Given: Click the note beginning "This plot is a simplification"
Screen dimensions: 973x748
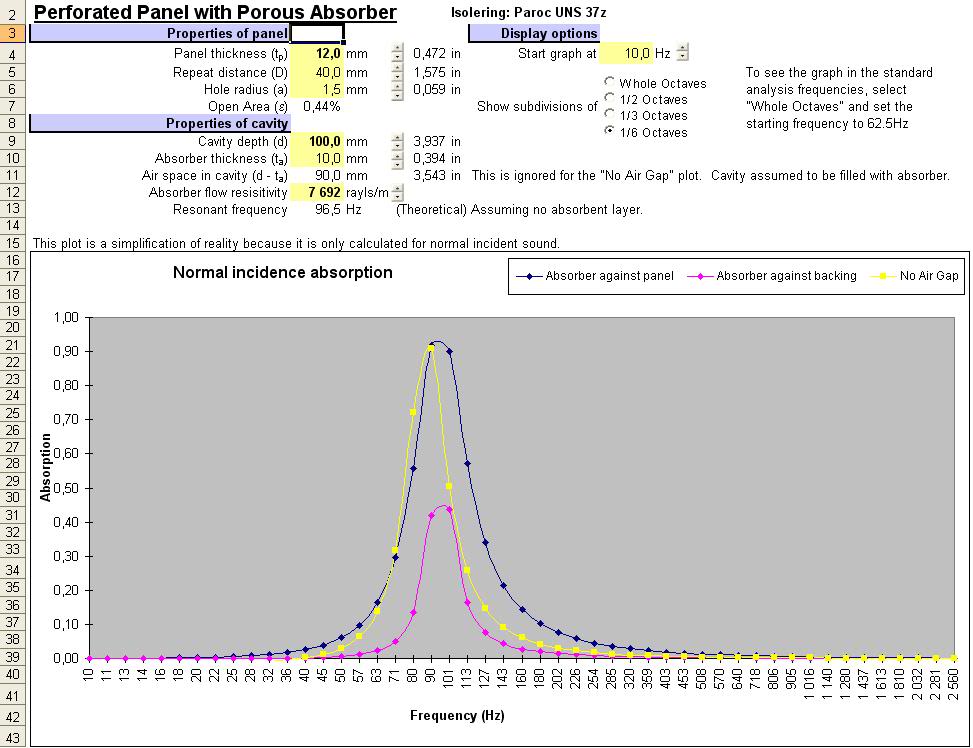Looking at the screenshot, I should (x=296, y=243).
